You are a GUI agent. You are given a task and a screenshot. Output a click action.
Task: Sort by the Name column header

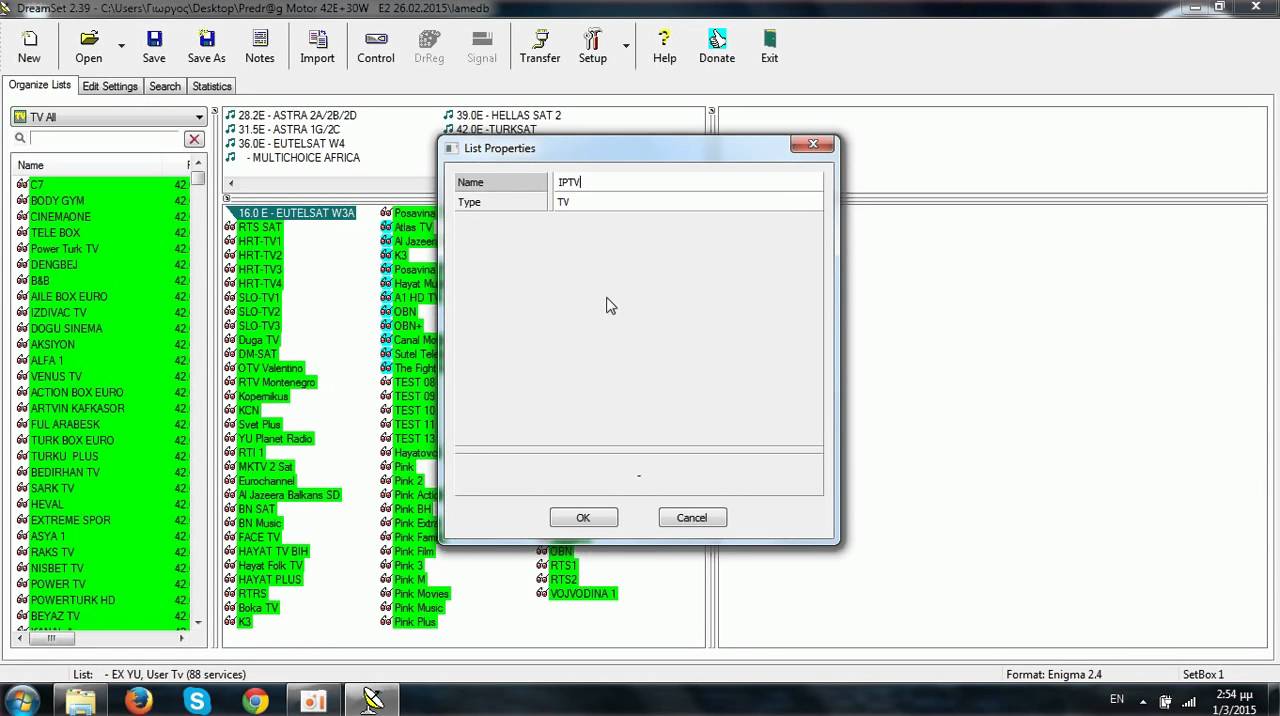click(98, 165)
